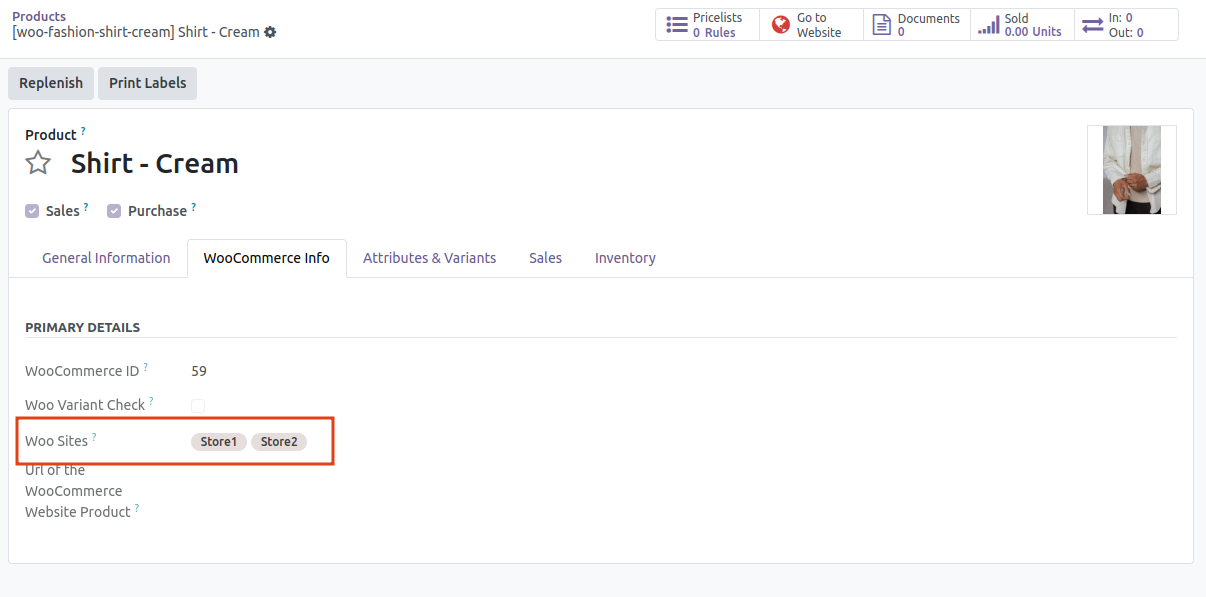Show help tooltip for Woo Sites
Screen dimensions: 1206x597
[94, 437]
